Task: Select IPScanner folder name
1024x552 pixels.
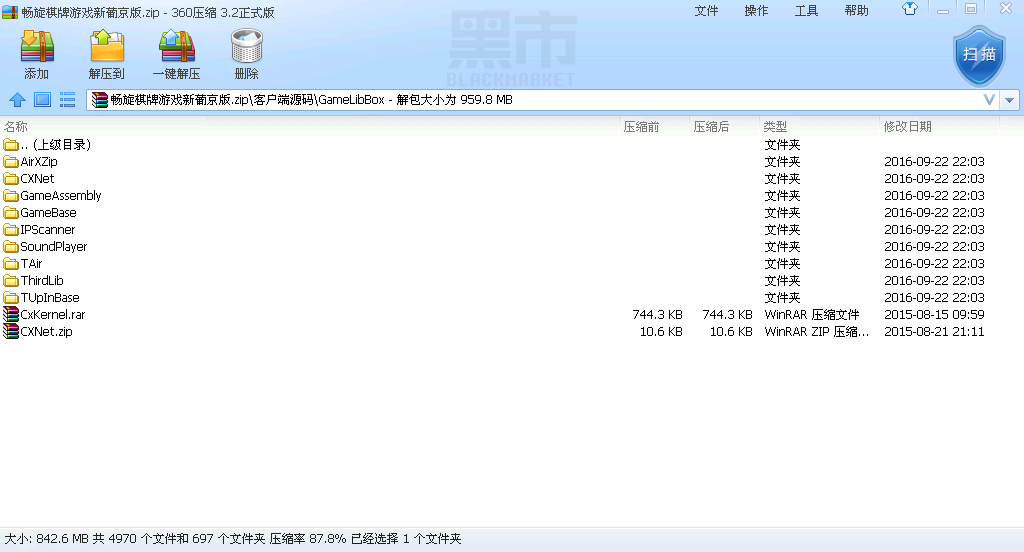Action: [x=48, y=229]
